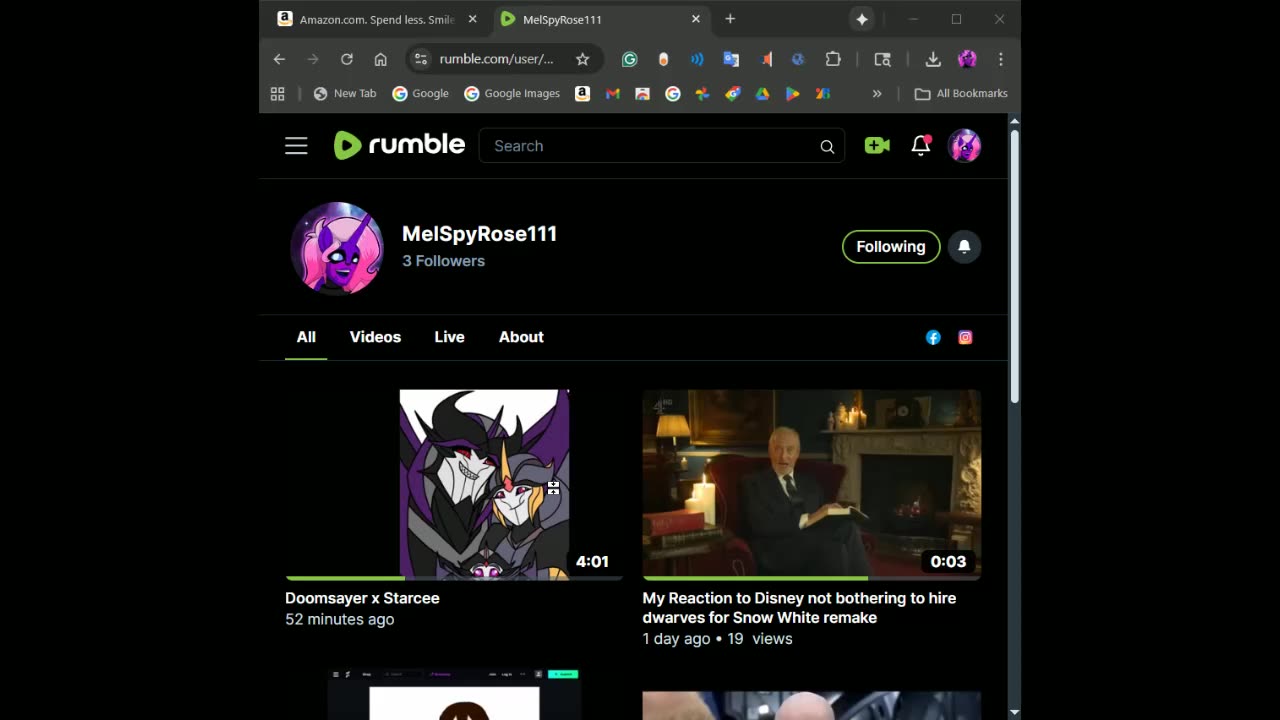Click the rumble.com address bar URL
The width and height of the screenshot is (1280, 720).
click(496, 59)
